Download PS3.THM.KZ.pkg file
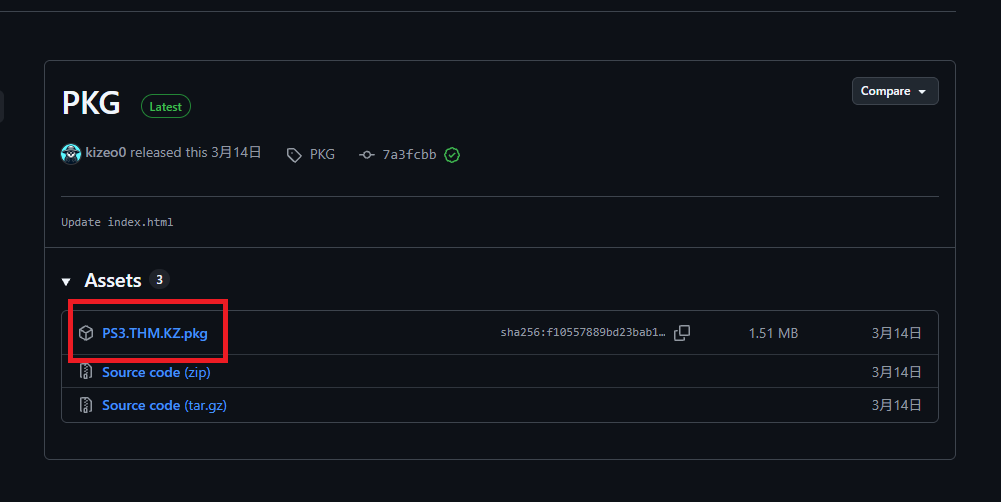 click(x=154, y=333)
